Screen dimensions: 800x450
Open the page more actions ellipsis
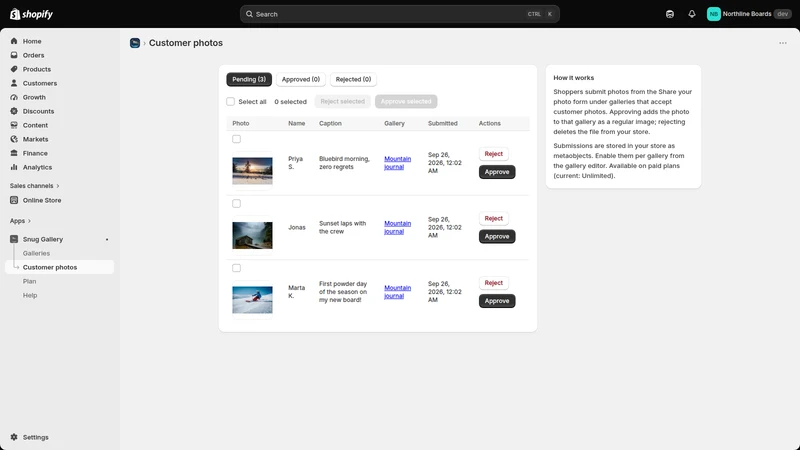[783, 43]
